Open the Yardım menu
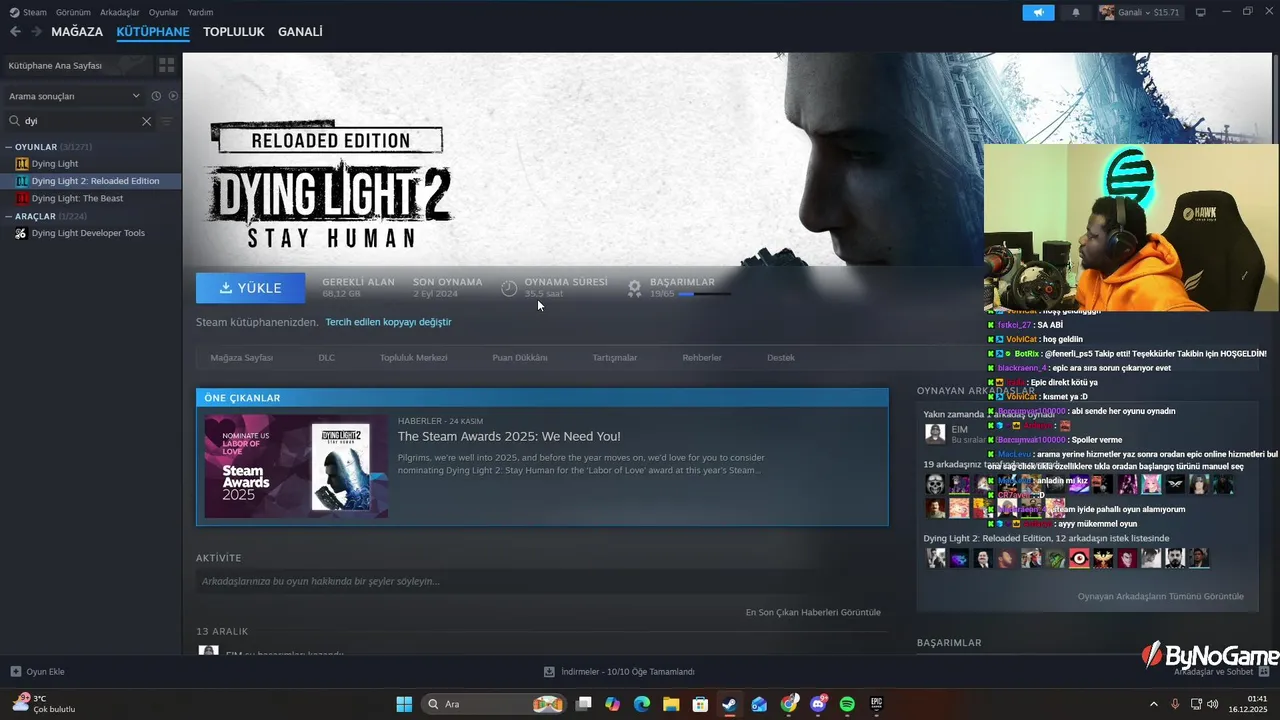 pos(200,12)
